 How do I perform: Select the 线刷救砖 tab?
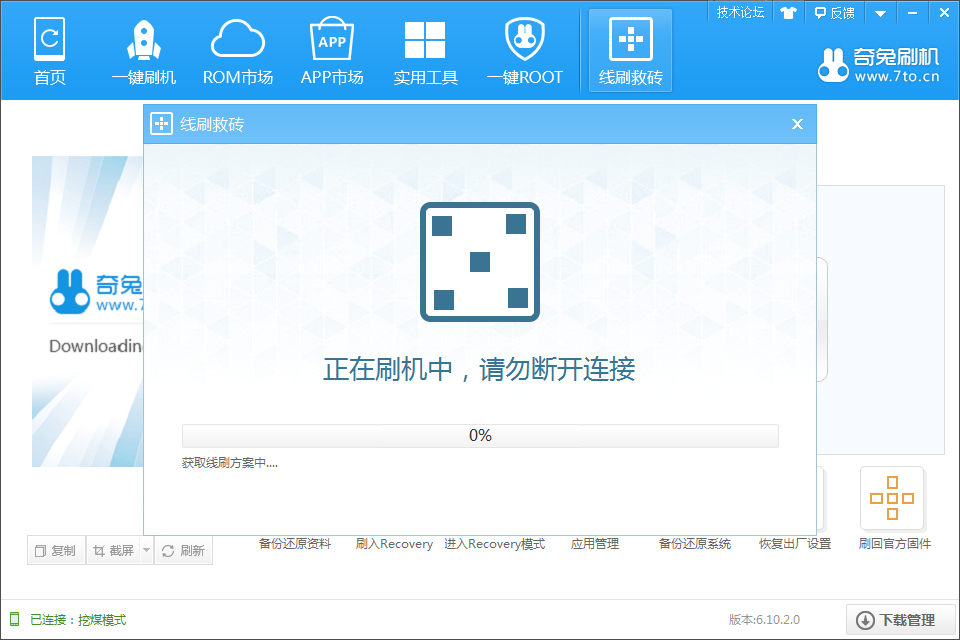[630, 50]
